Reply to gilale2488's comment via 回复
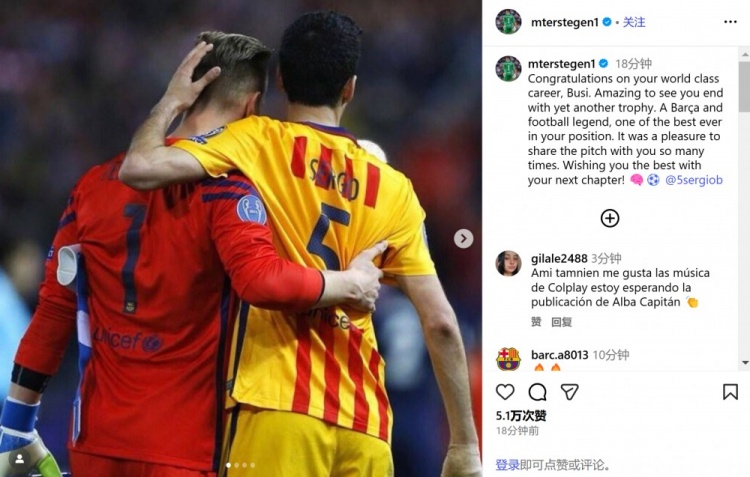Screen dimensions: 750x477 (562, 322)
